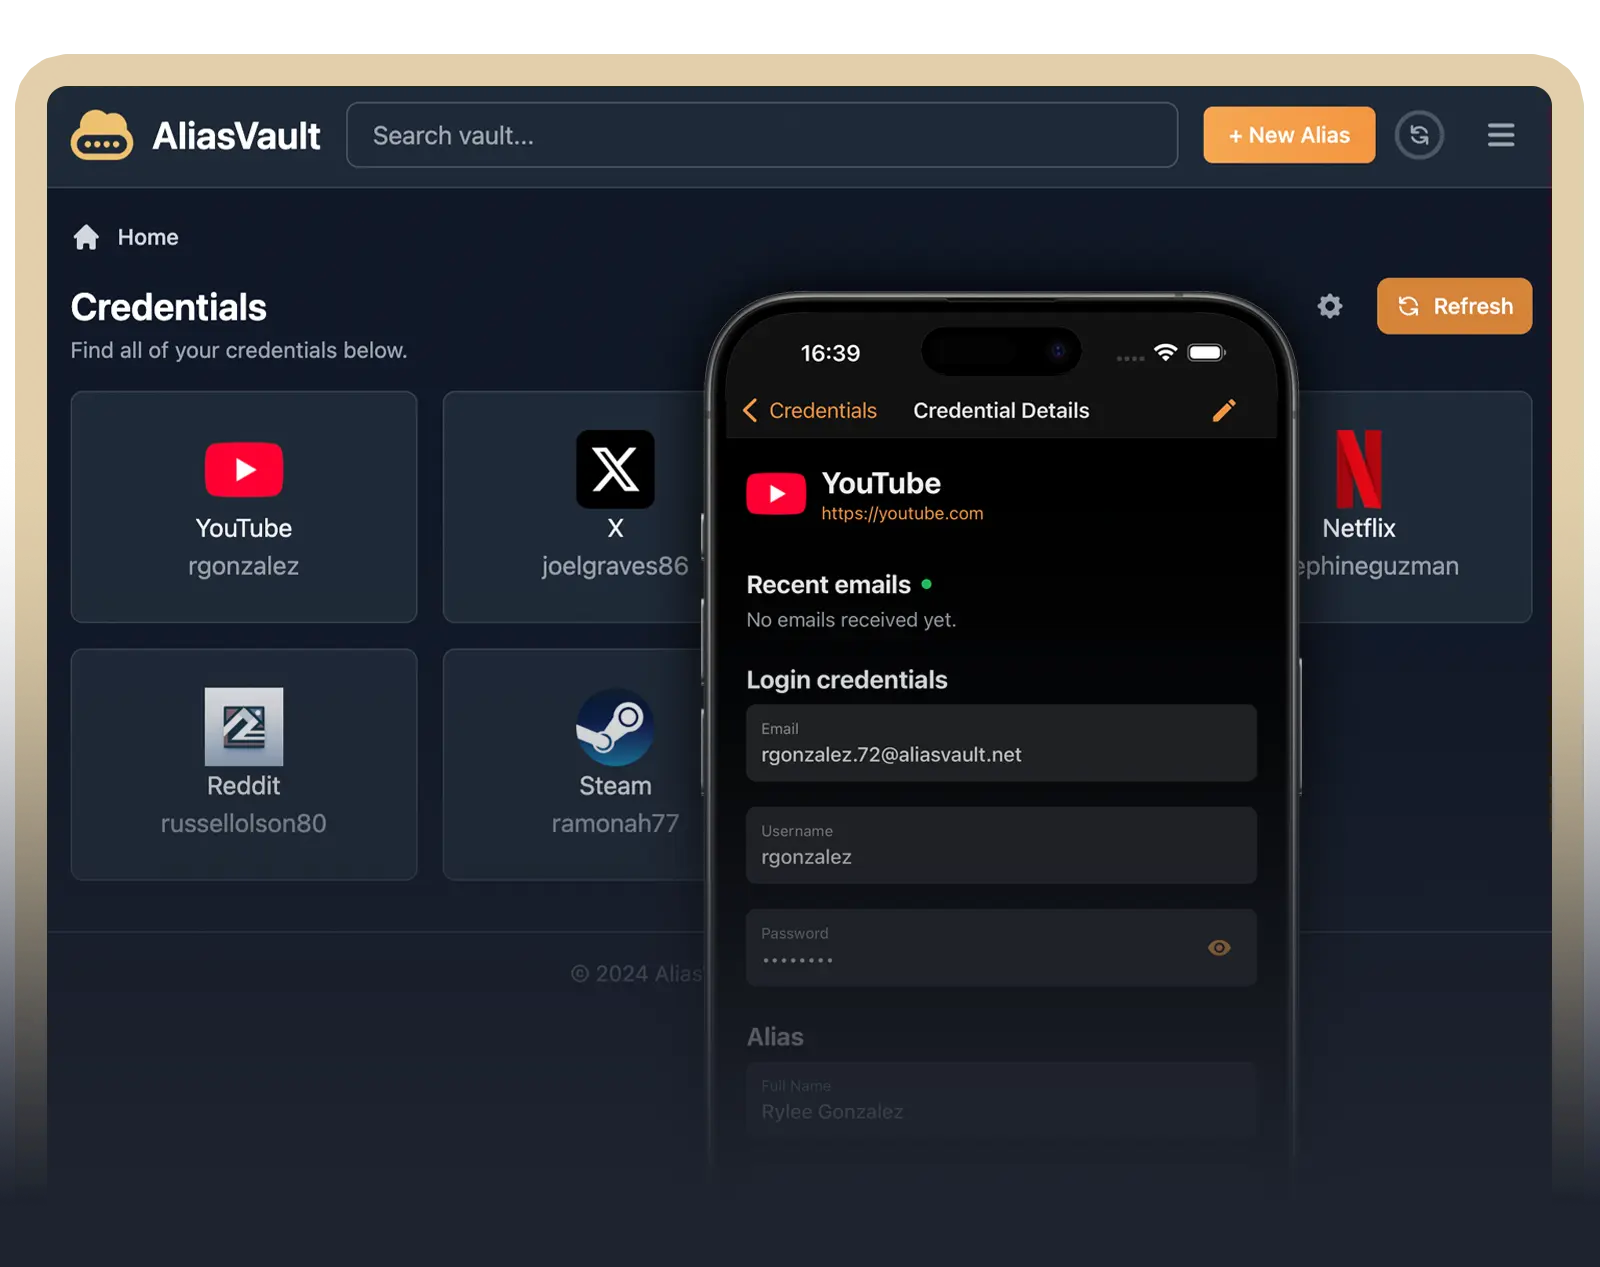This screenshot has width=1600, height=1267.
Task: Click the AliasVault cloud logo icon
Action: 101,135
